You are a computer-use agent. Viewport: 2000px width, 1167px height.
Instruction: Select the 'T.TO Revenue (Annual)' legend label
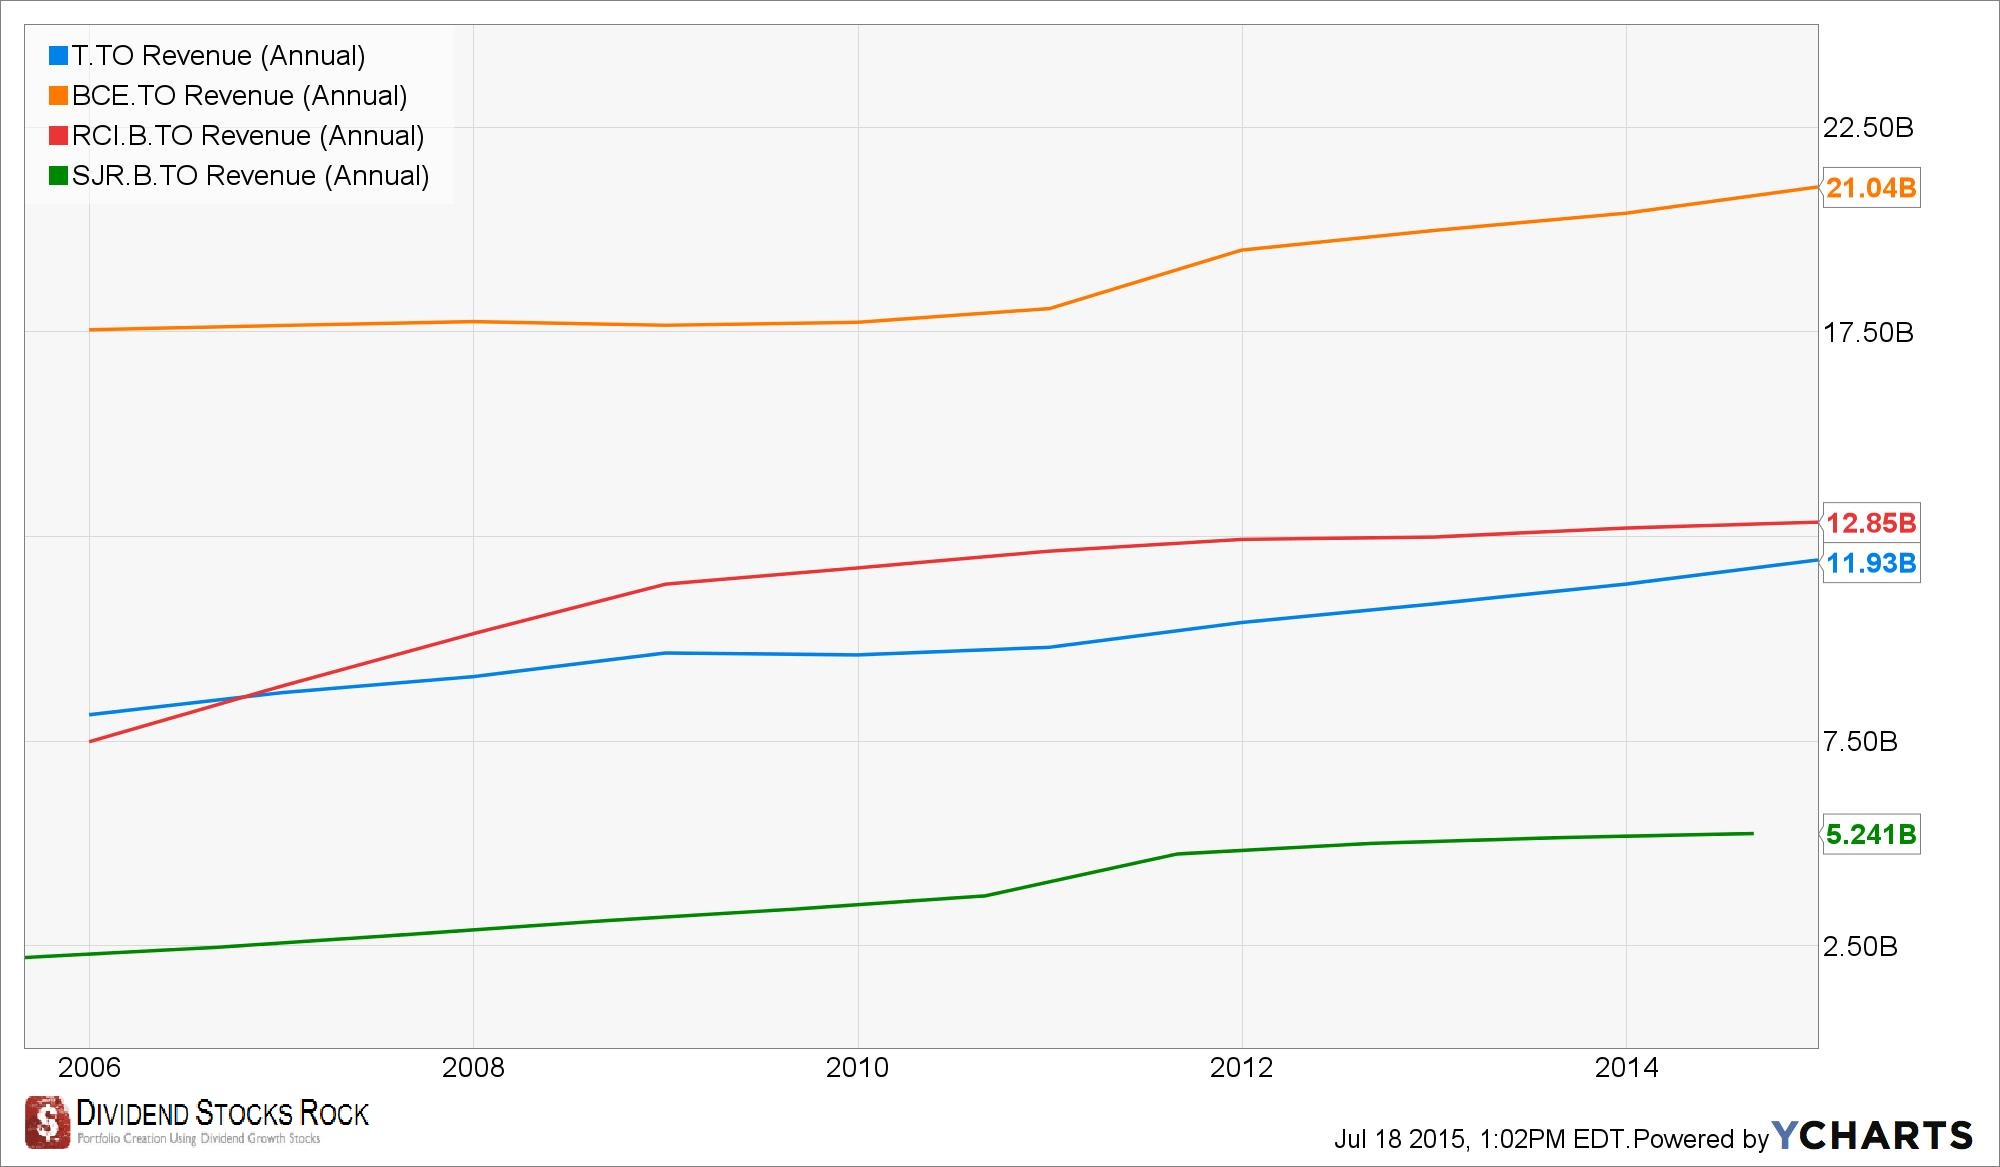click(219, 56)
